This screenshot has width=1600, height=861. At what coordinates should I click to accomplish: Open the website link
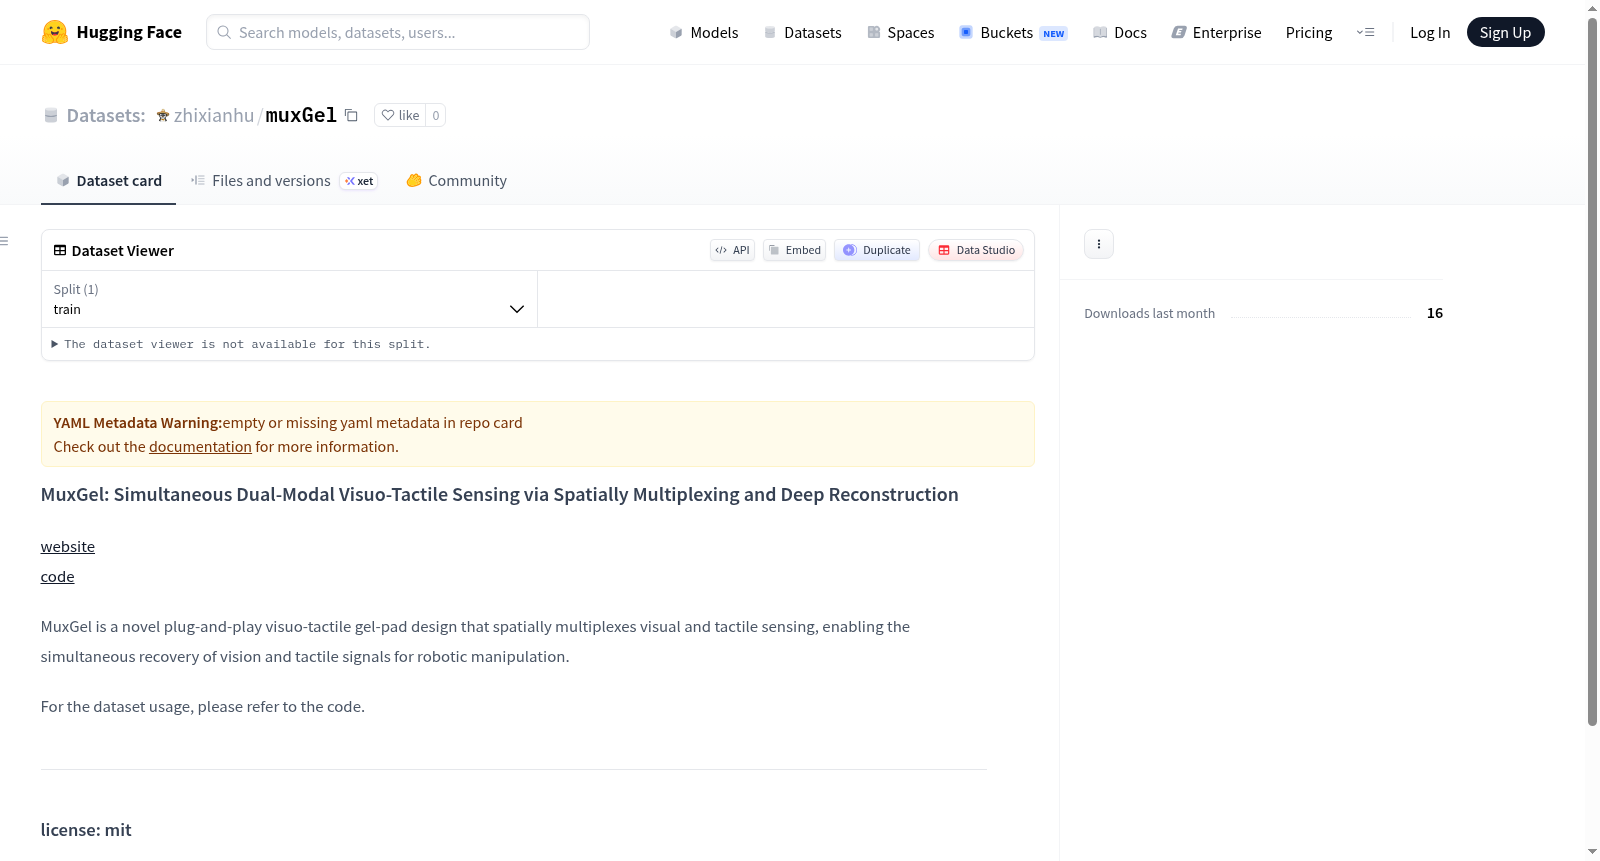tap(68, 547)
